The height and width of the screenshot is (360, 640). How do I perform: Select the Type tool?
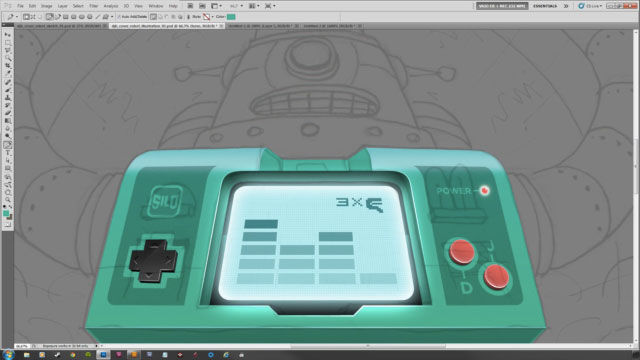point(8,153)
